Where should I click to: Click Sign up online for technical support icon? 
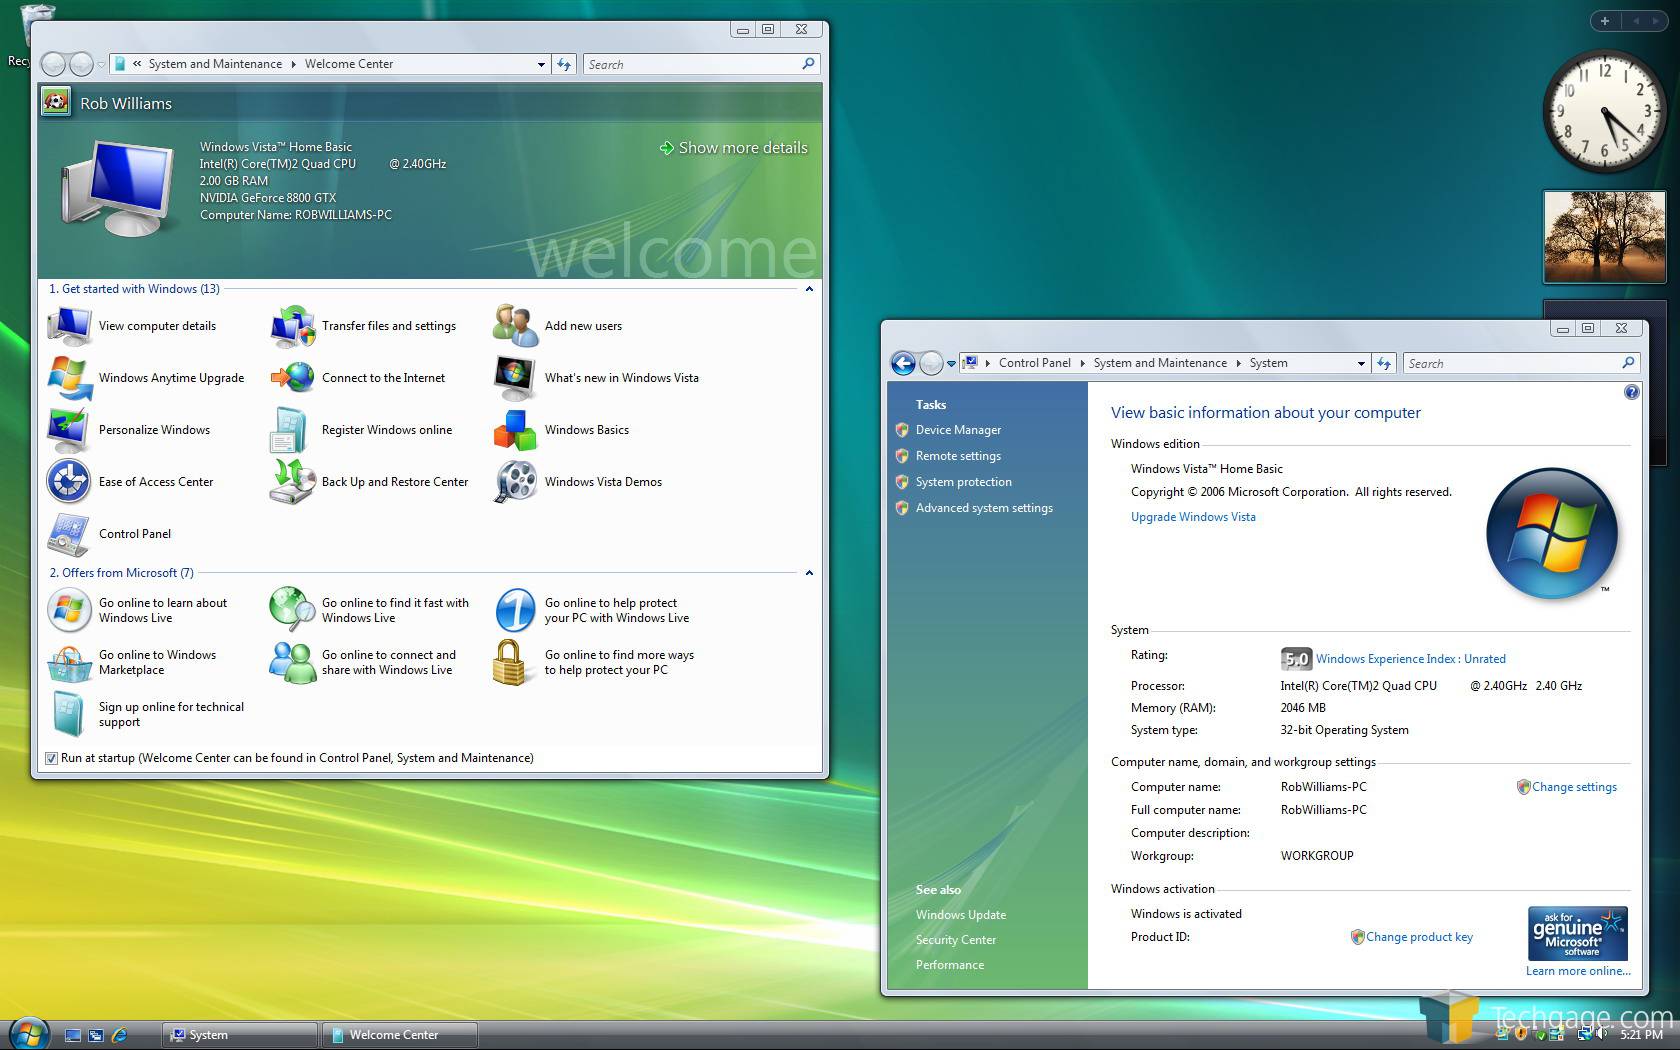(70, 714)
